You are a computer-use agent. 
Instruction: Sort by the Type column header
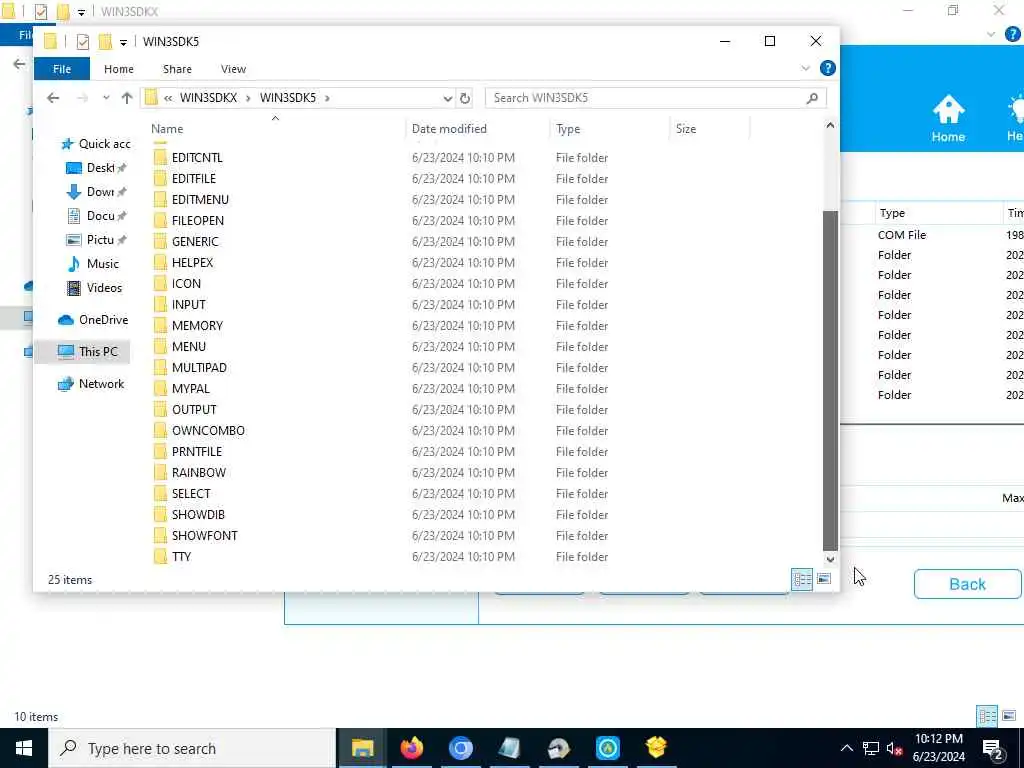point(568,129)
